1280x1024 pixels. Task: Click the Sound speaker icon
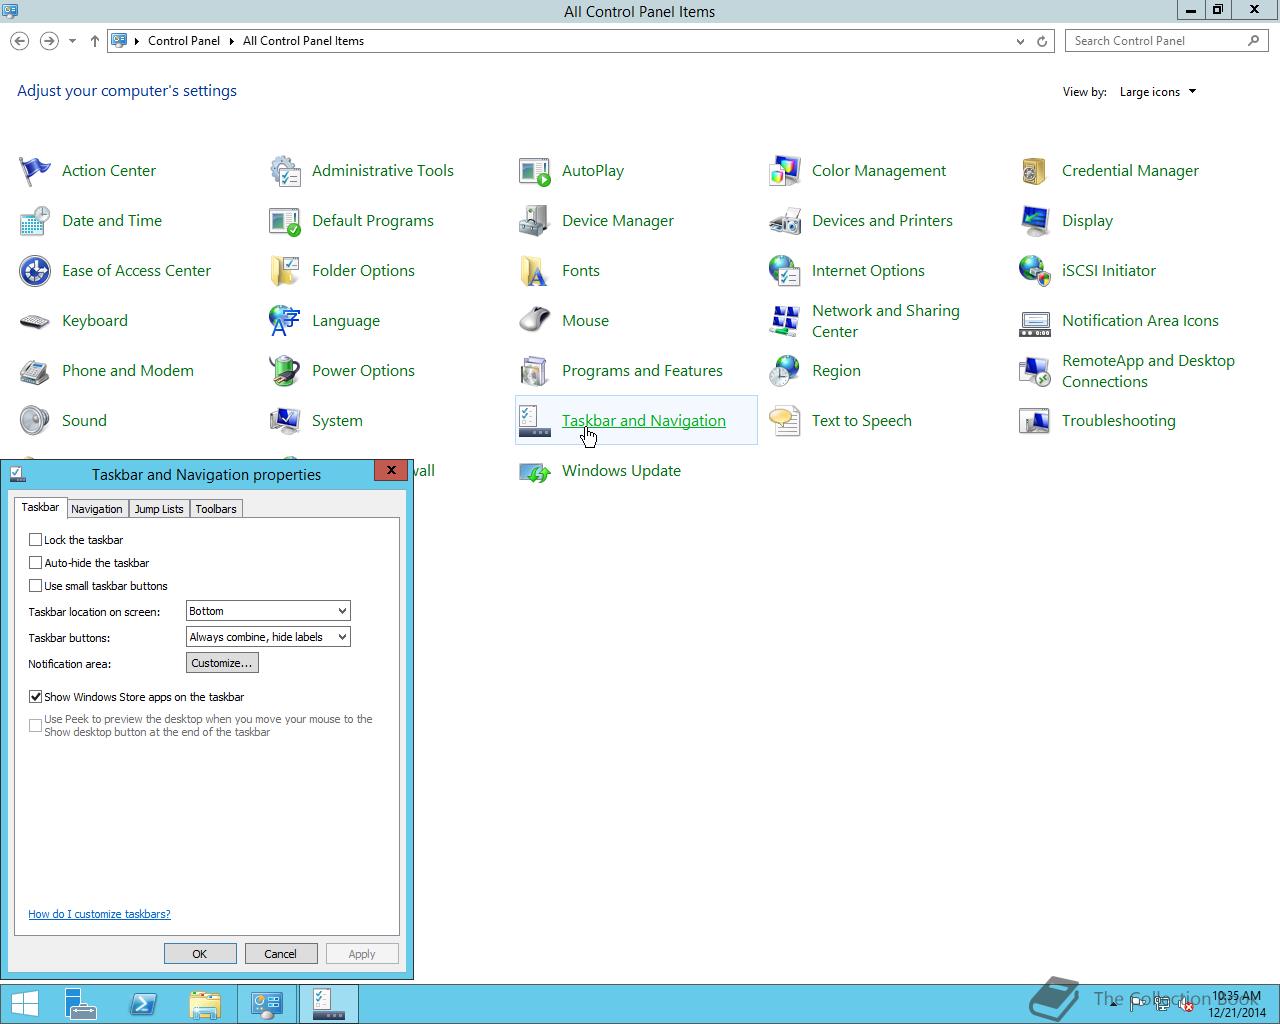pyautogui.click(x=35, y=421)
